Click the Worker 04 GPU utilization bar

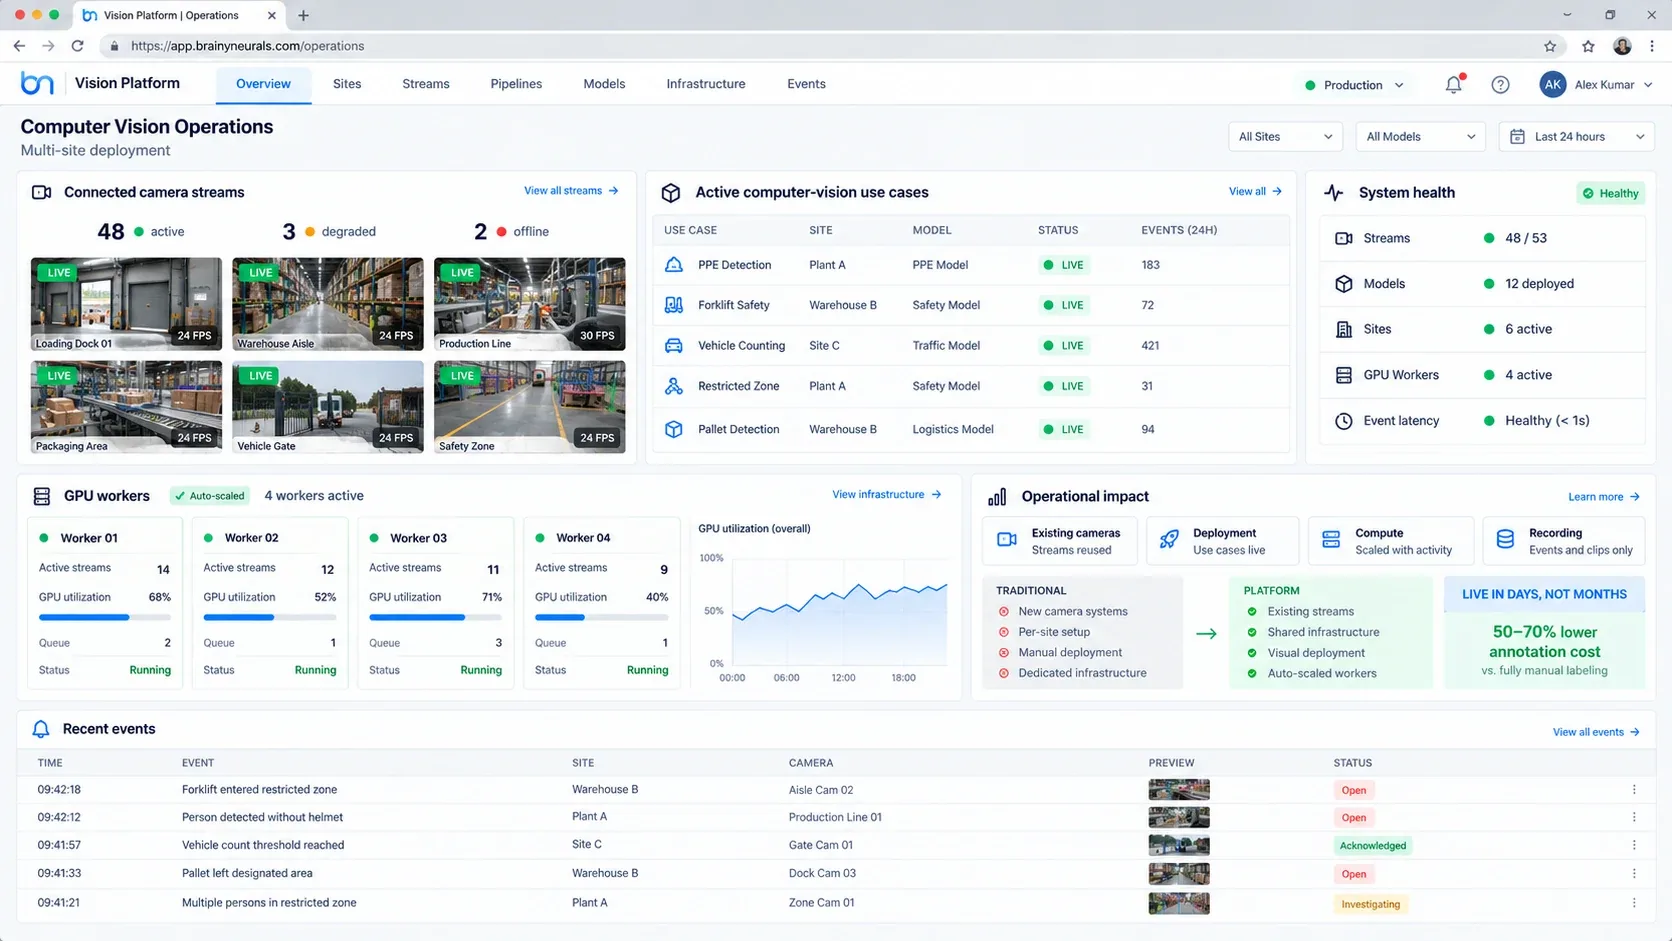click(x=601, y=617)
